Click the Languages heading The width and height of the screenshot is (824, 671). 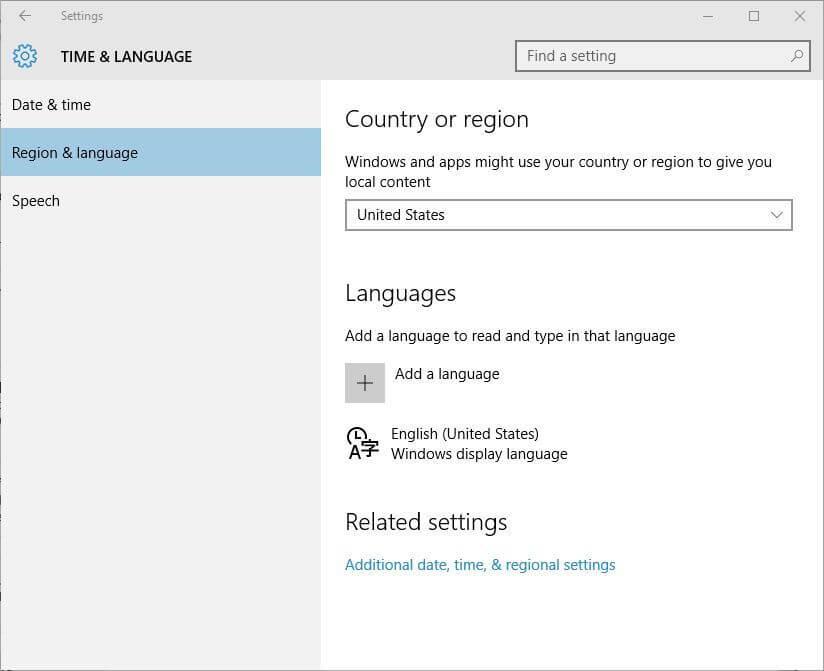pos(400,294)
